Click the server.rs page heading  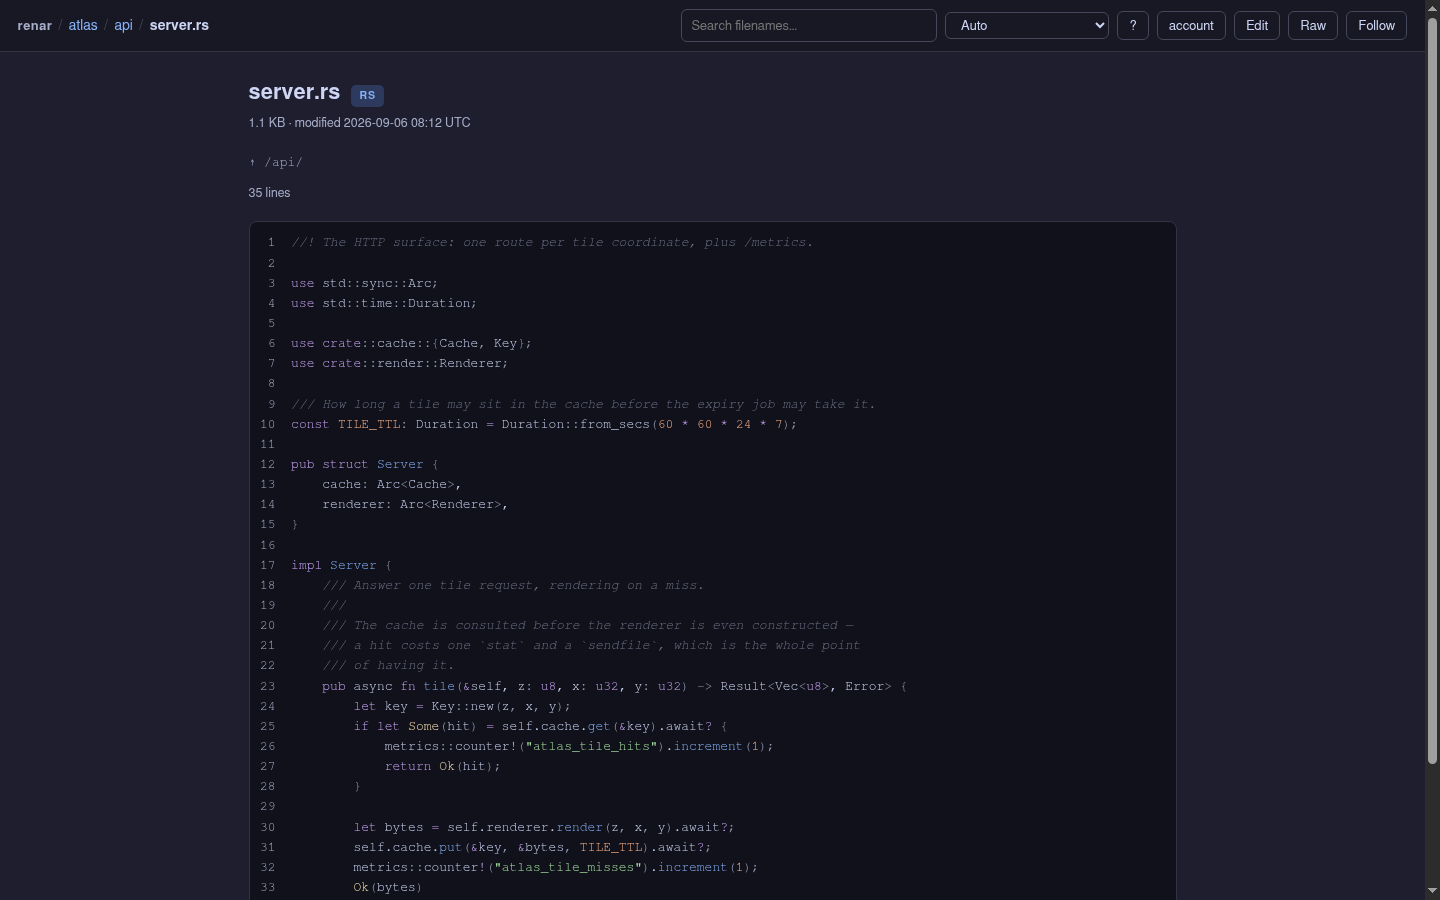point(294,92)
